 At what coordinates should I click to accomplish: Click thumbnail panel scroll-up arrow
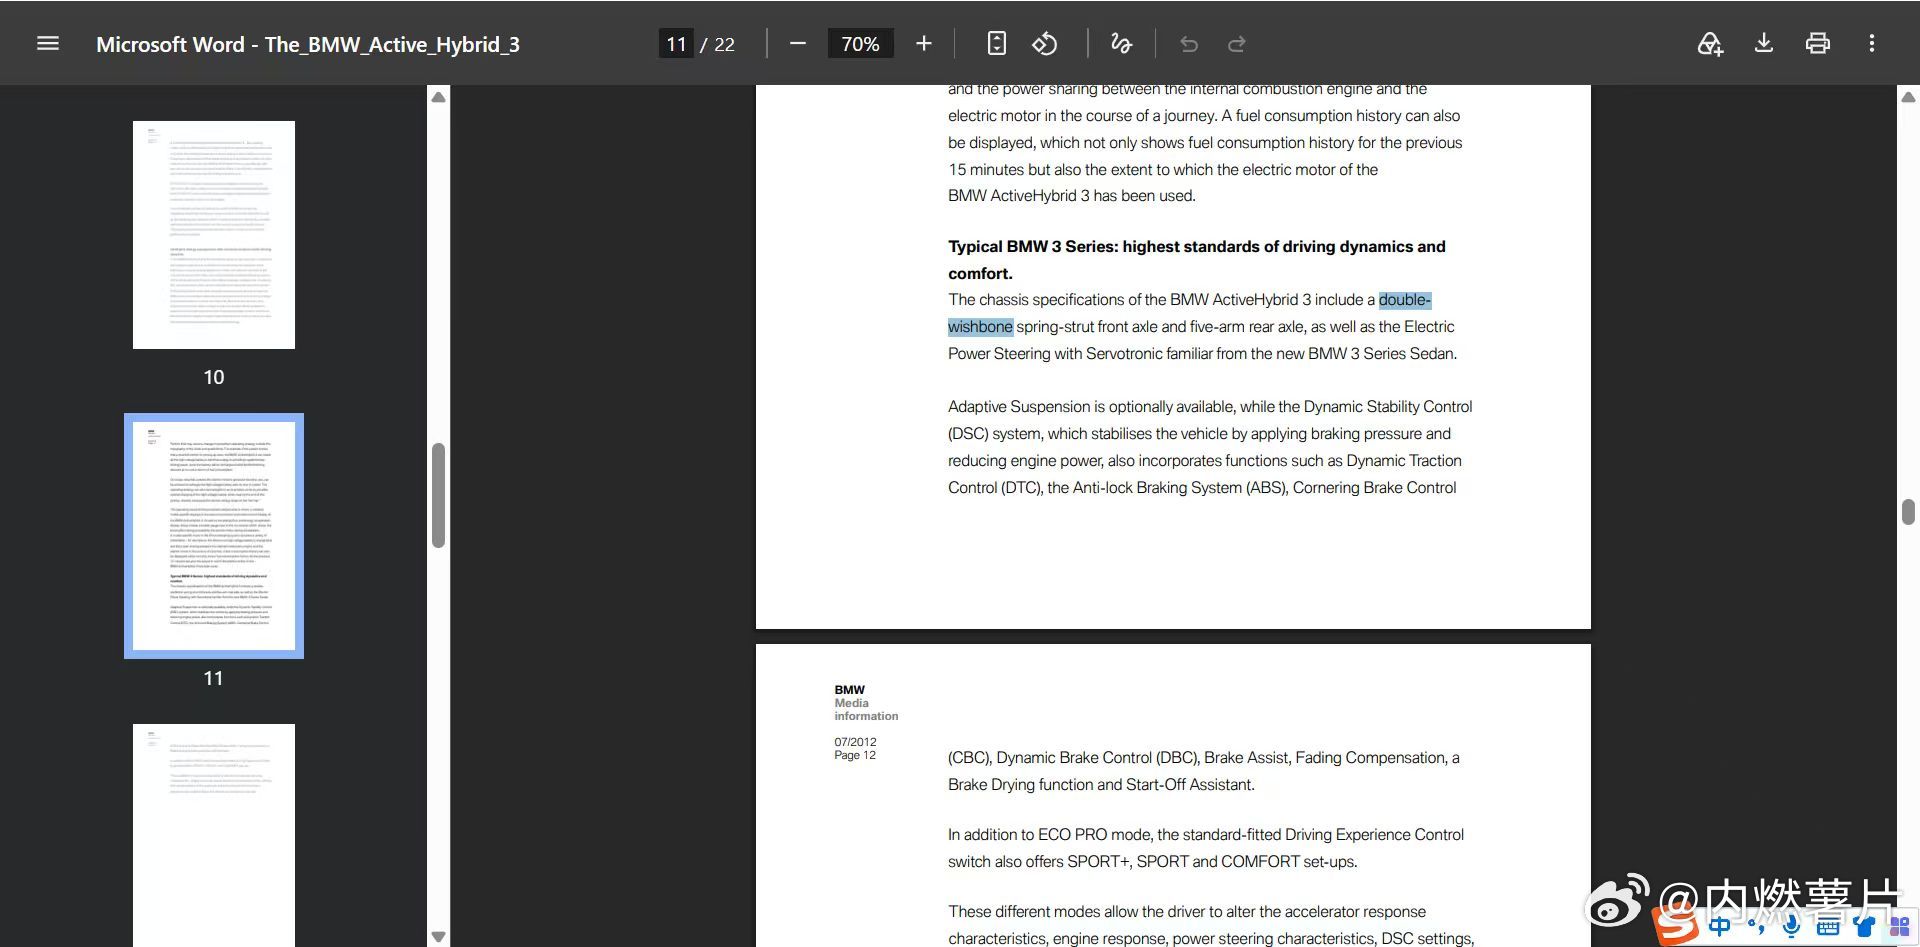point(438,97)
